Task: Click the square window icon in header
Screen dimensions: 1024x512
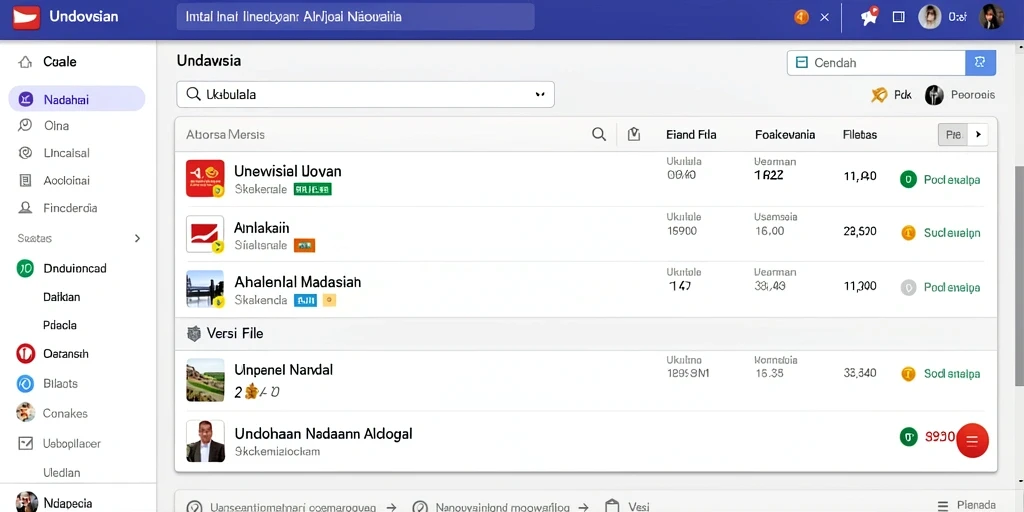Action: pyautogui.click(x=899, y=17)
